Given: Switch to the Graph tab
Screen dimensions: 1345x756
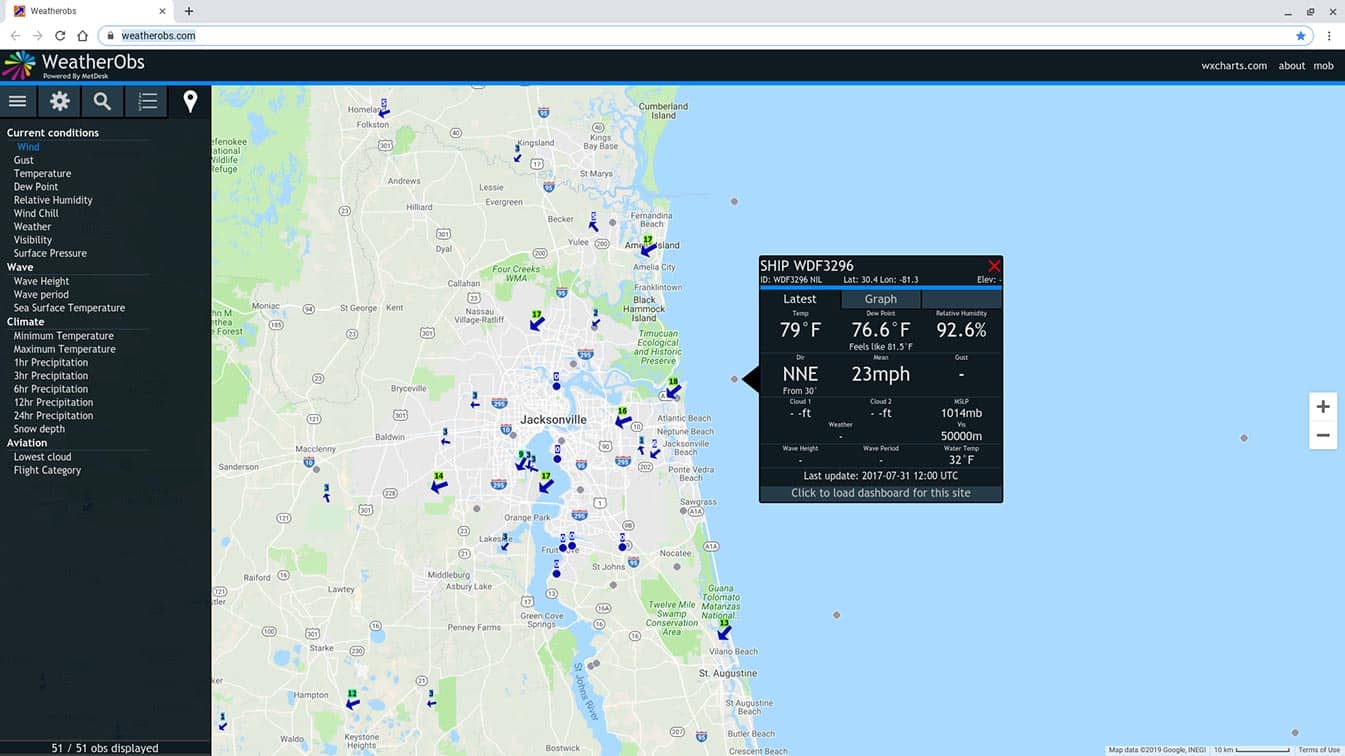Looking at the screenshot, I should (x=880, y=299).
